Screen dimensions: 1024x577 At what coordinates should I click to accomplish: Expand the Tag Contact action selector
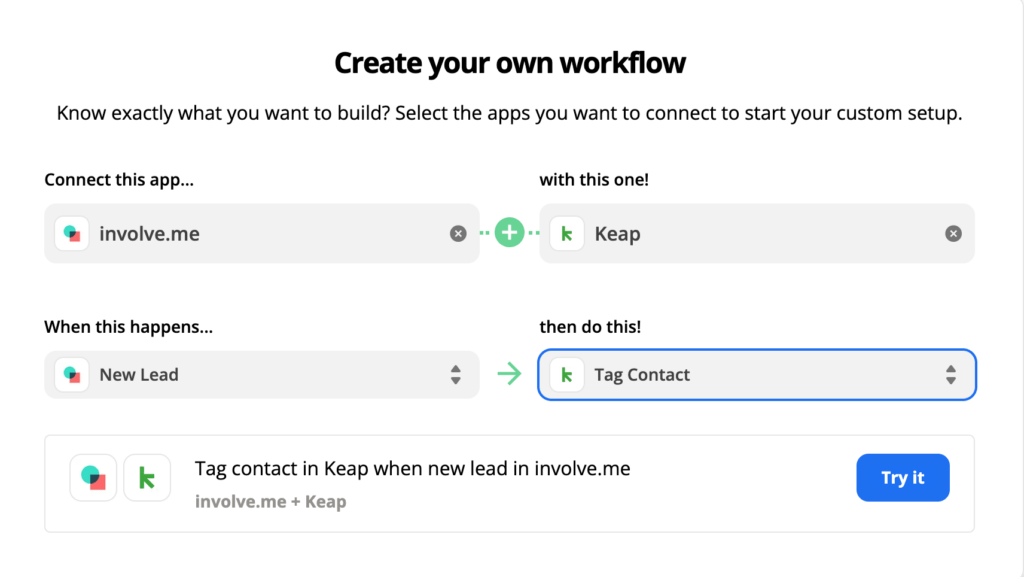pos(757,375)
